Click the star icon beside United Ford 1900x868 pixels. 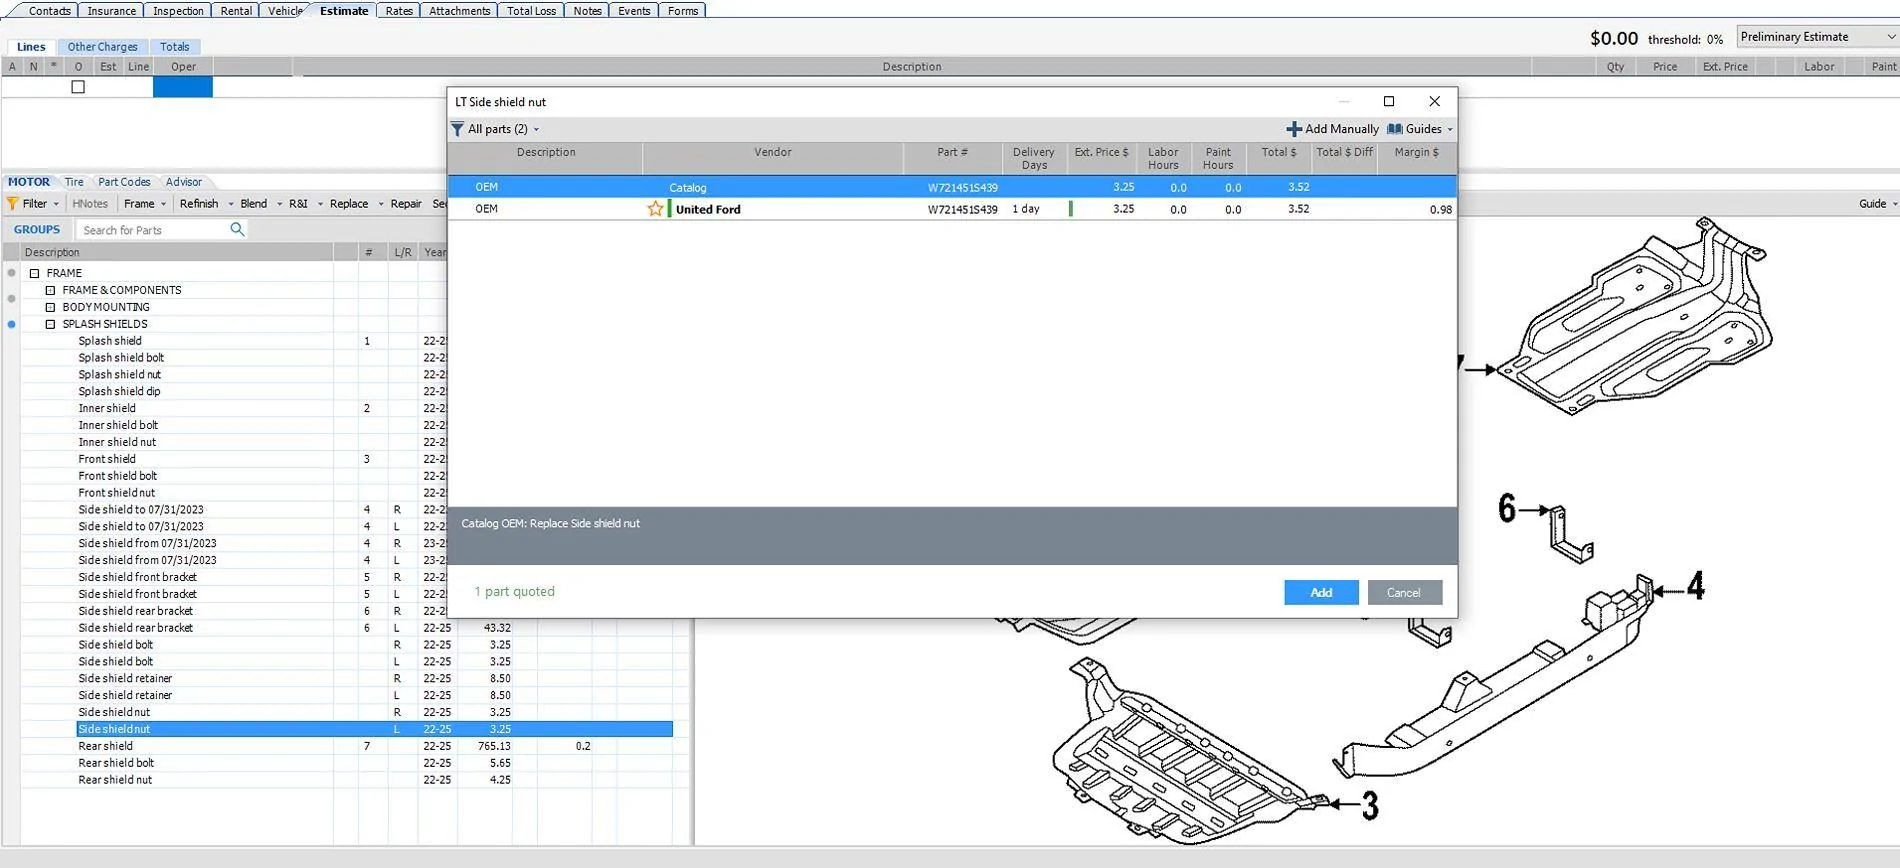pos(655,209)
